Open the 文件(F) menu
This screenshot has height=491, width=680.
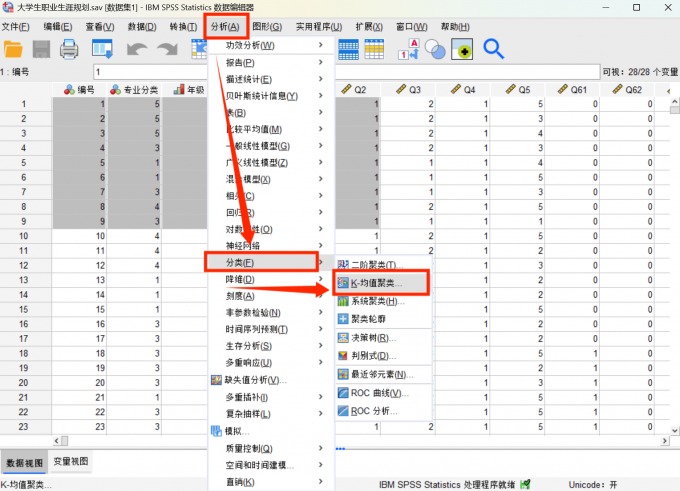coord(16,27)
